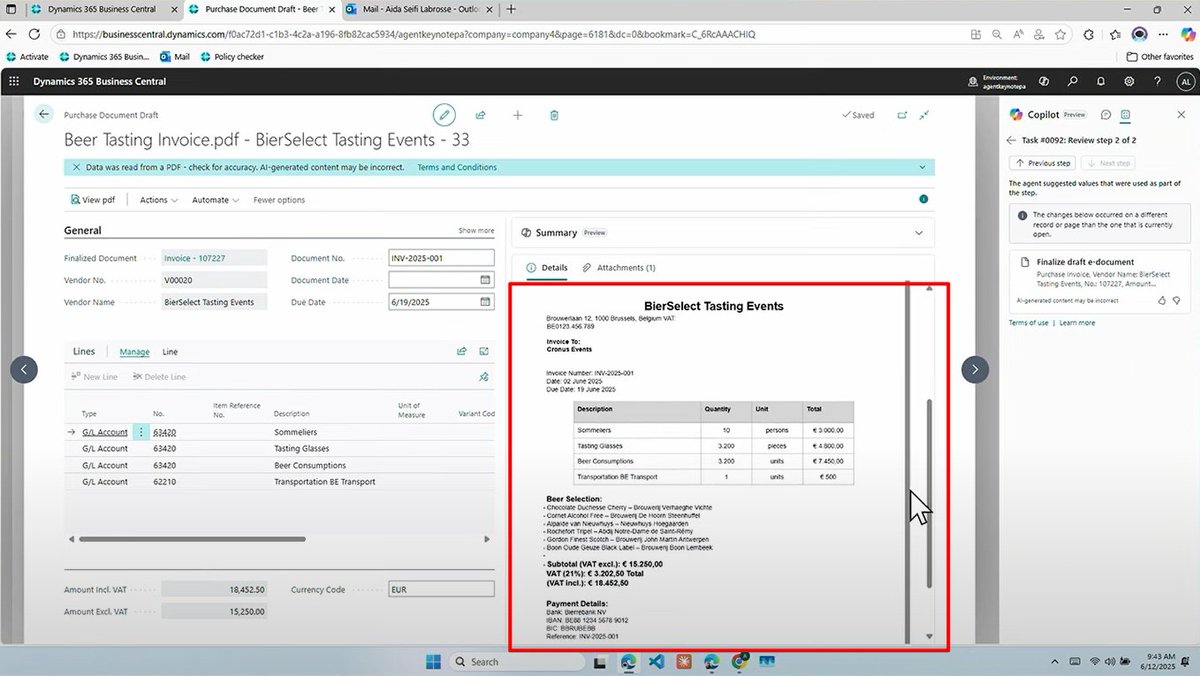Click thumbs up on Finalize draft card
Image resolution: width=1200 pixels, height=676 pixels.
tap(1161, 300)
